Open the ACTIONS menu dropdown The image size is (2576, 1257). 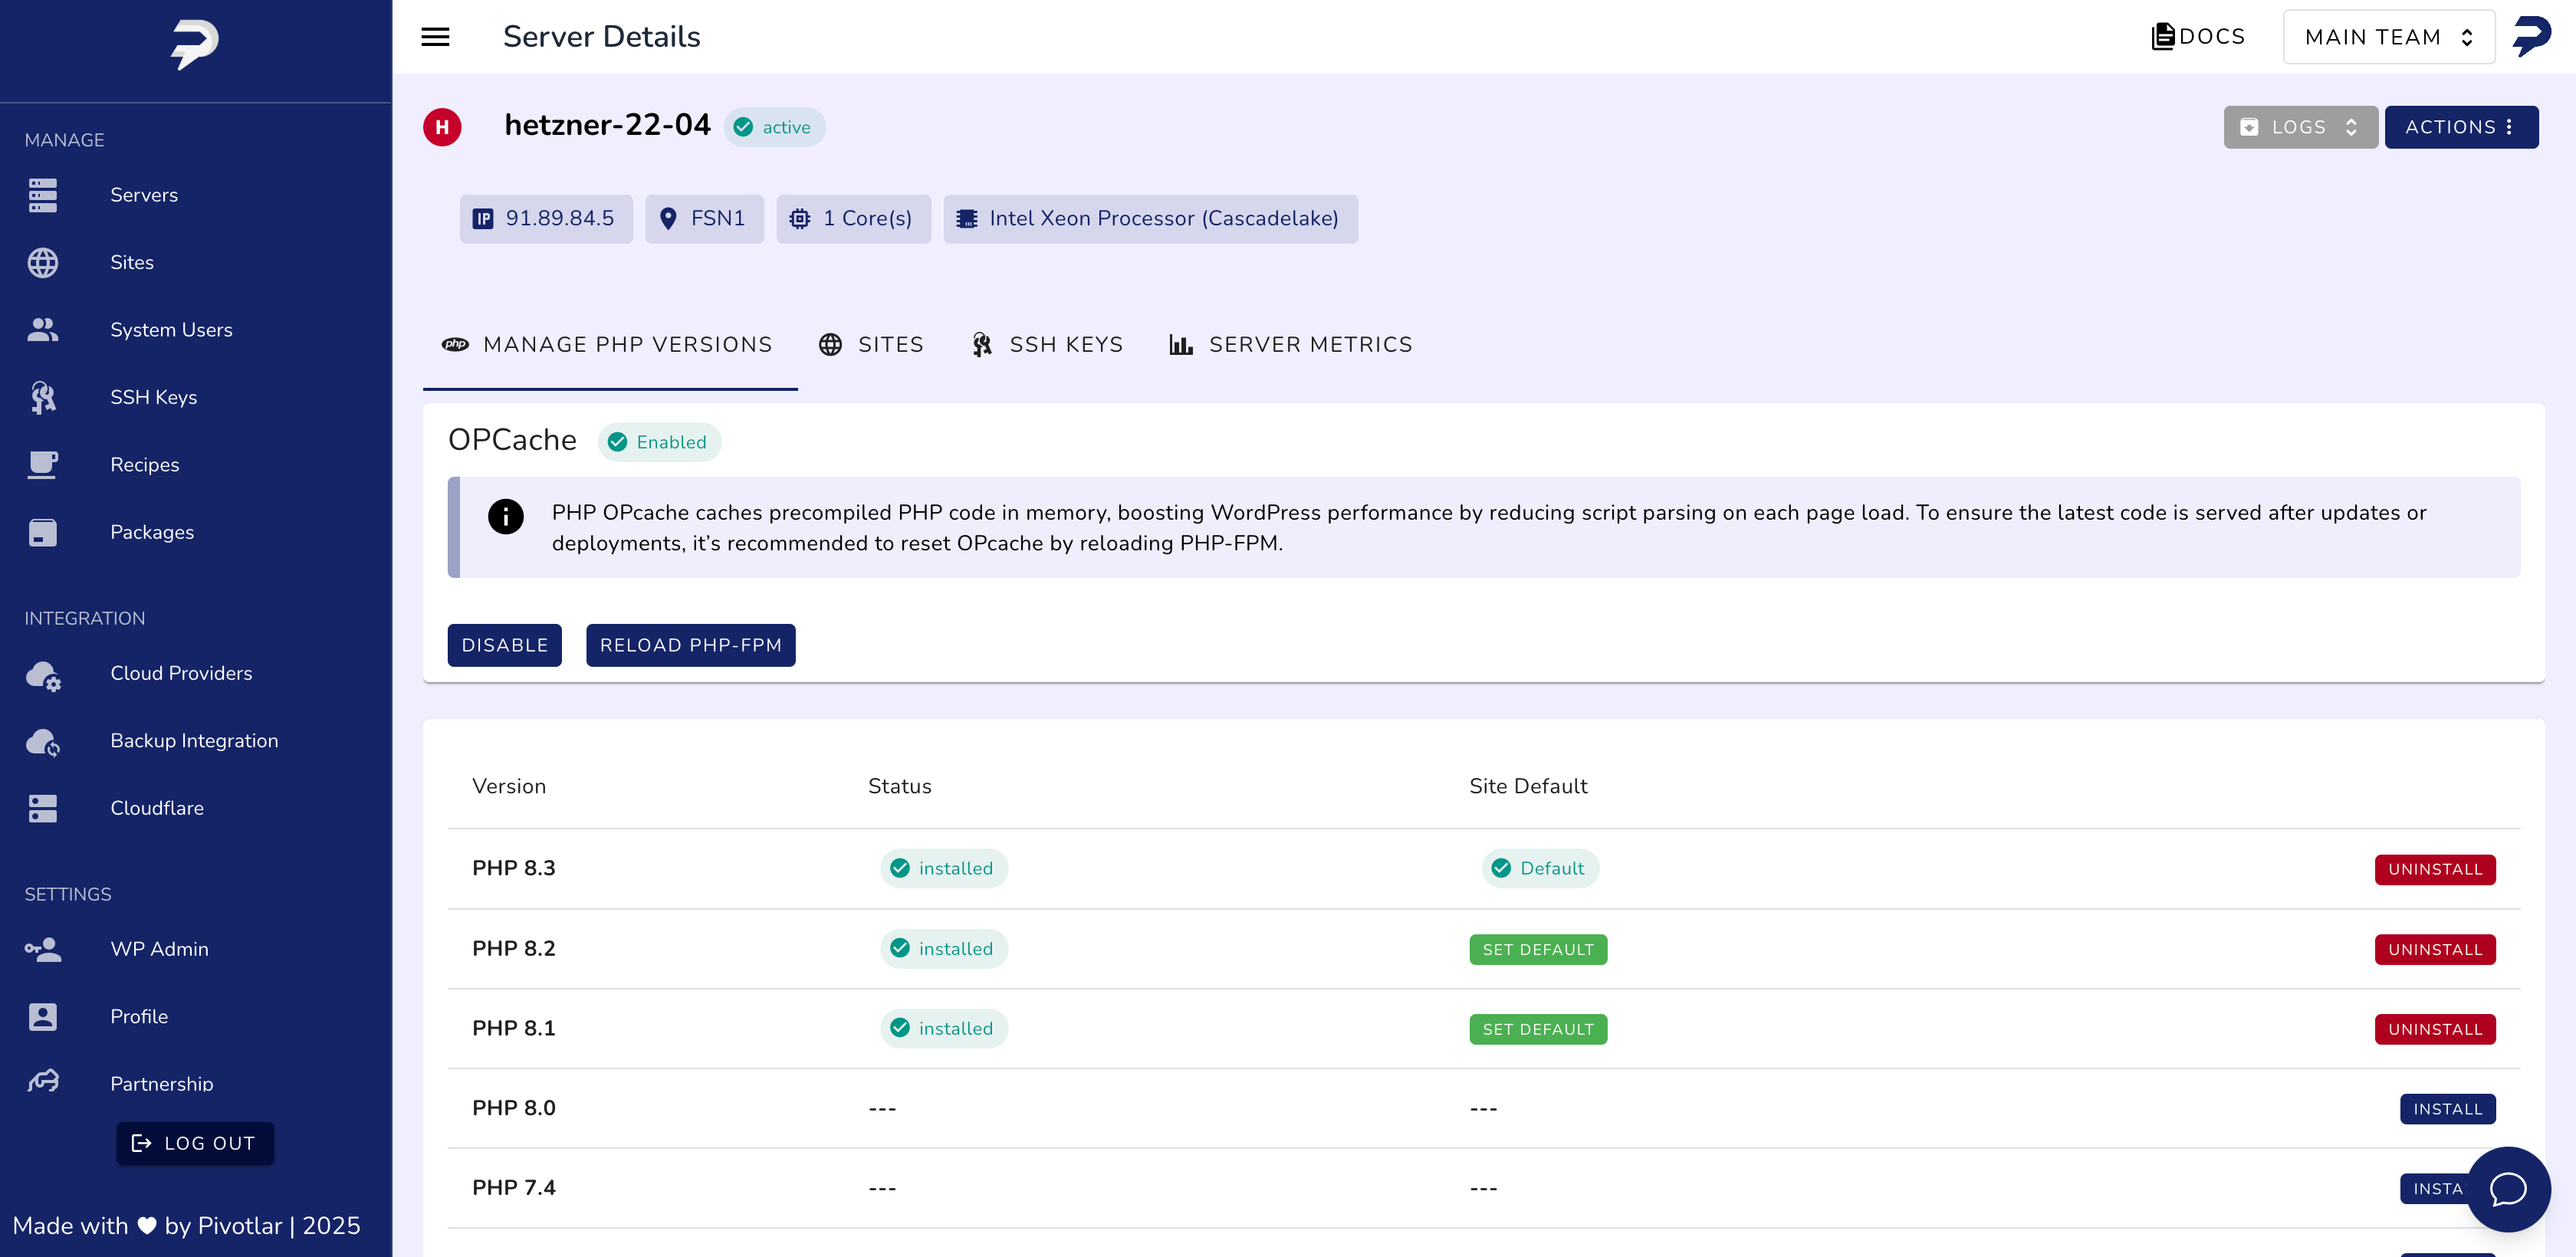2460,127
